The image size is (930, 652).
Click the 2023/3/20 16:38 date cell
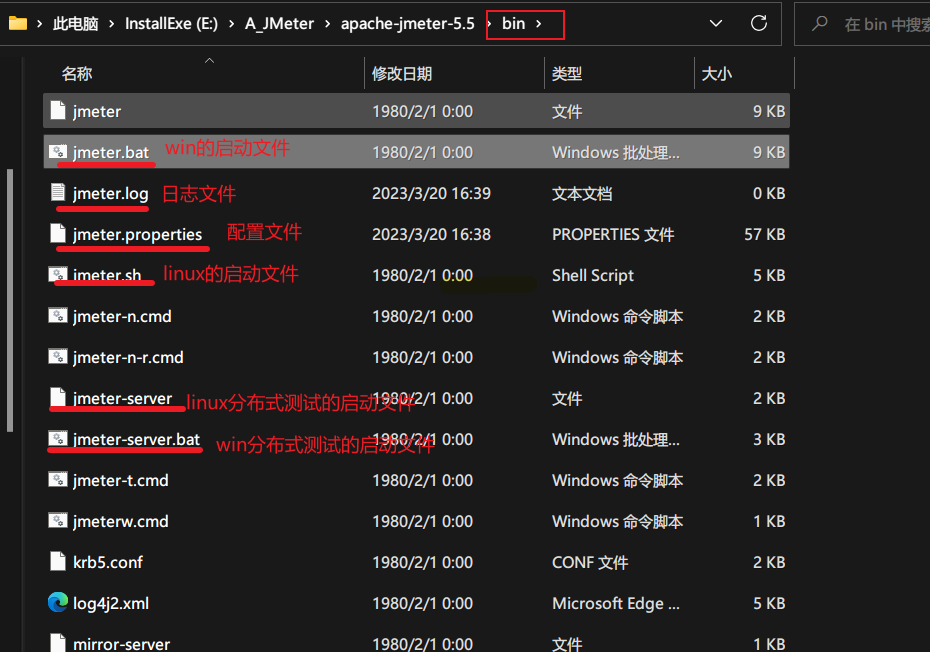coord(431,234)
